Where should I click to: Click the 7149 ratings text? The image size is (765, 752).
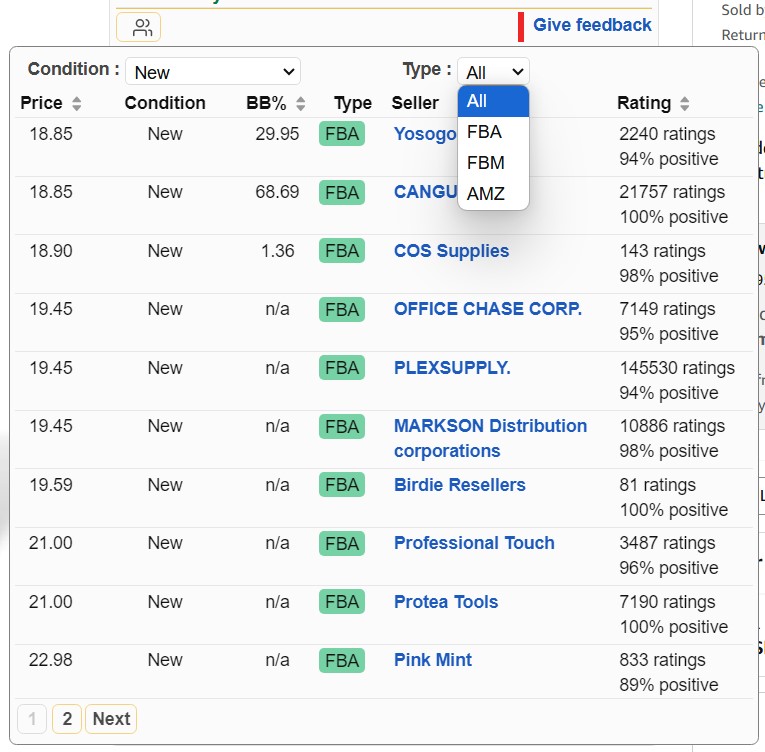667,309
